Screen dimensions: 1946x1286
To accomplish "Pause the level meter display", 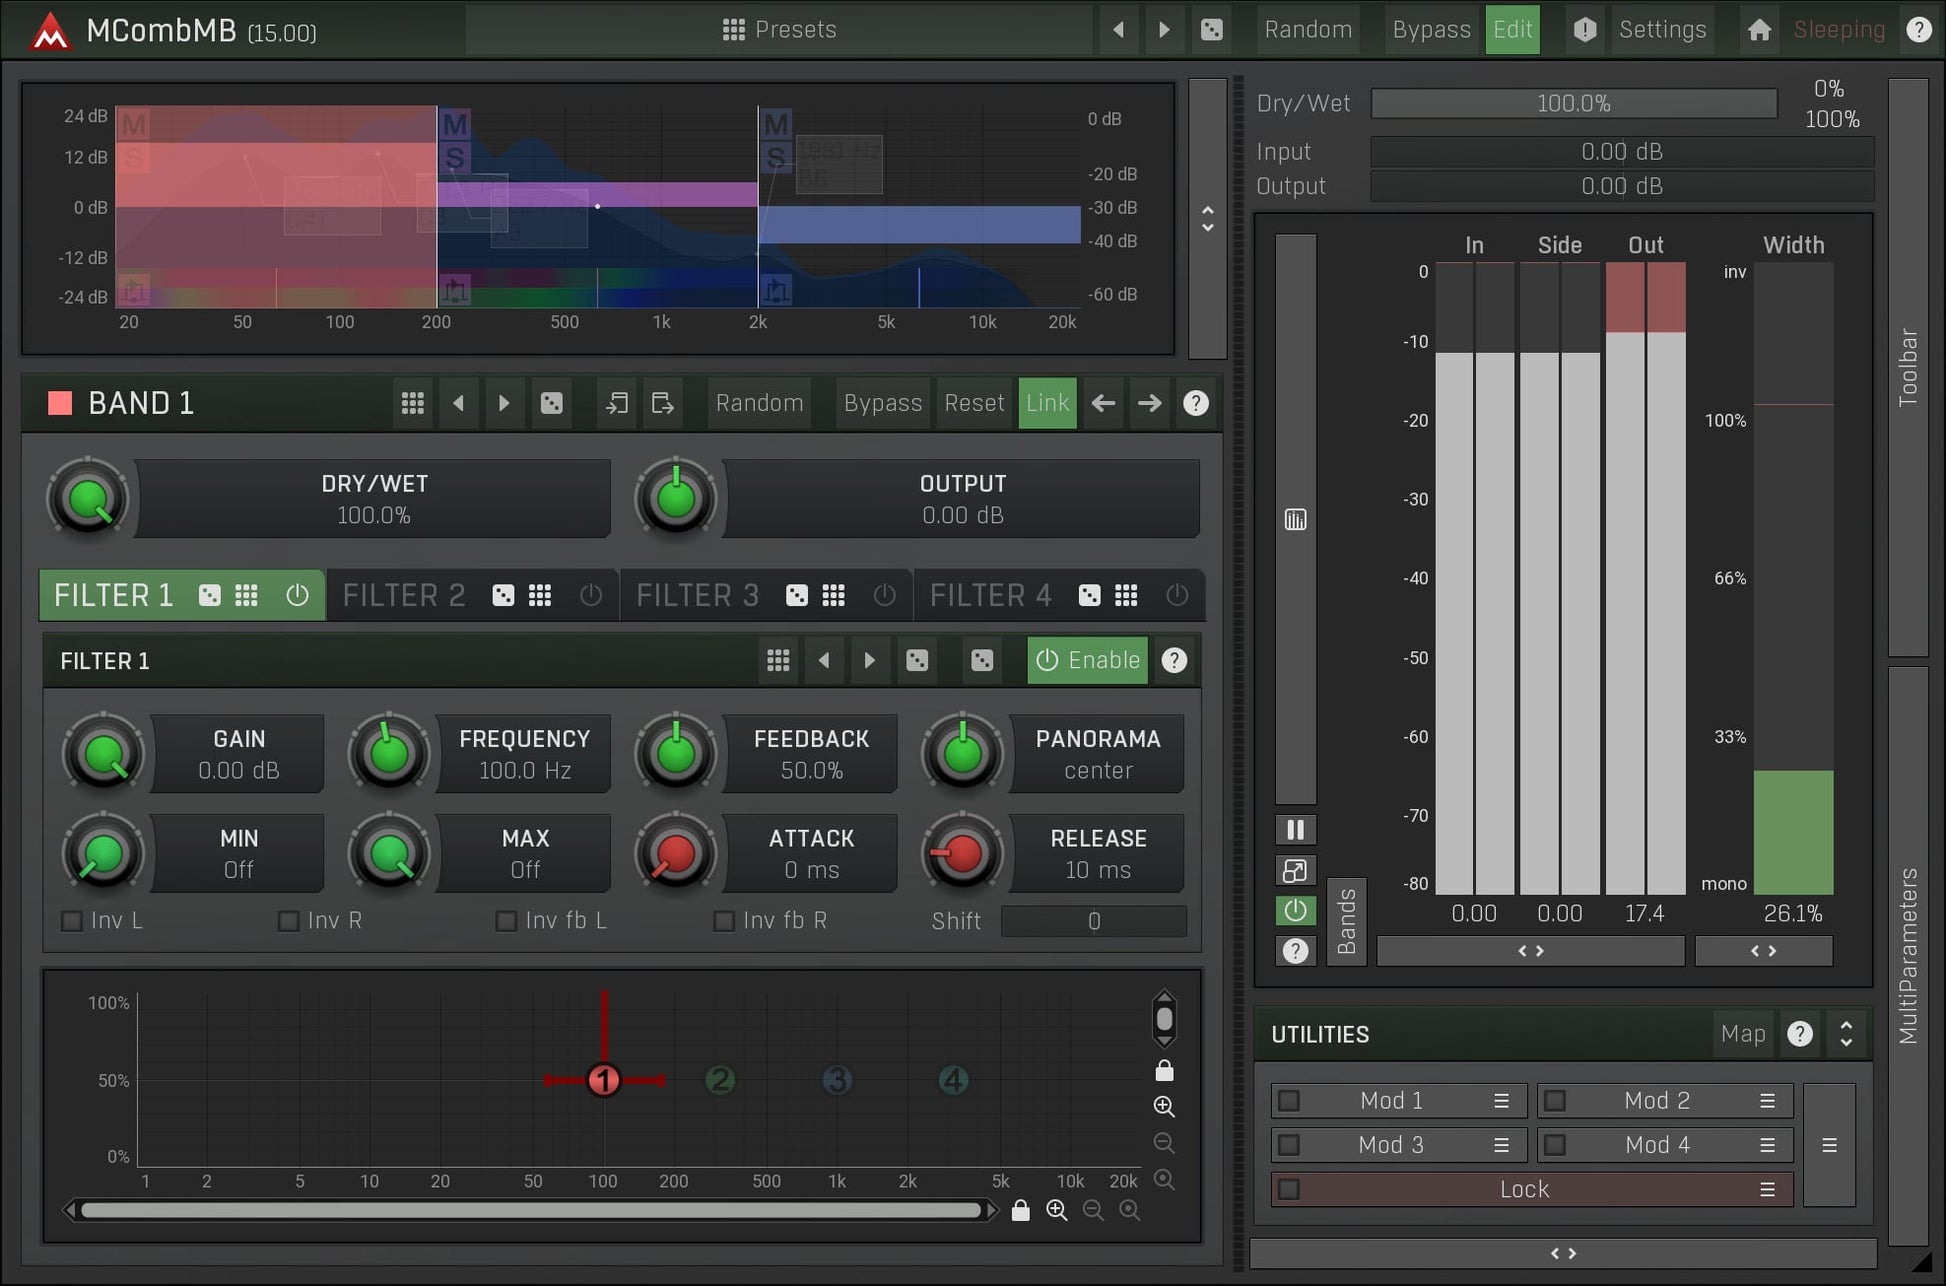I will point(1295,830).
